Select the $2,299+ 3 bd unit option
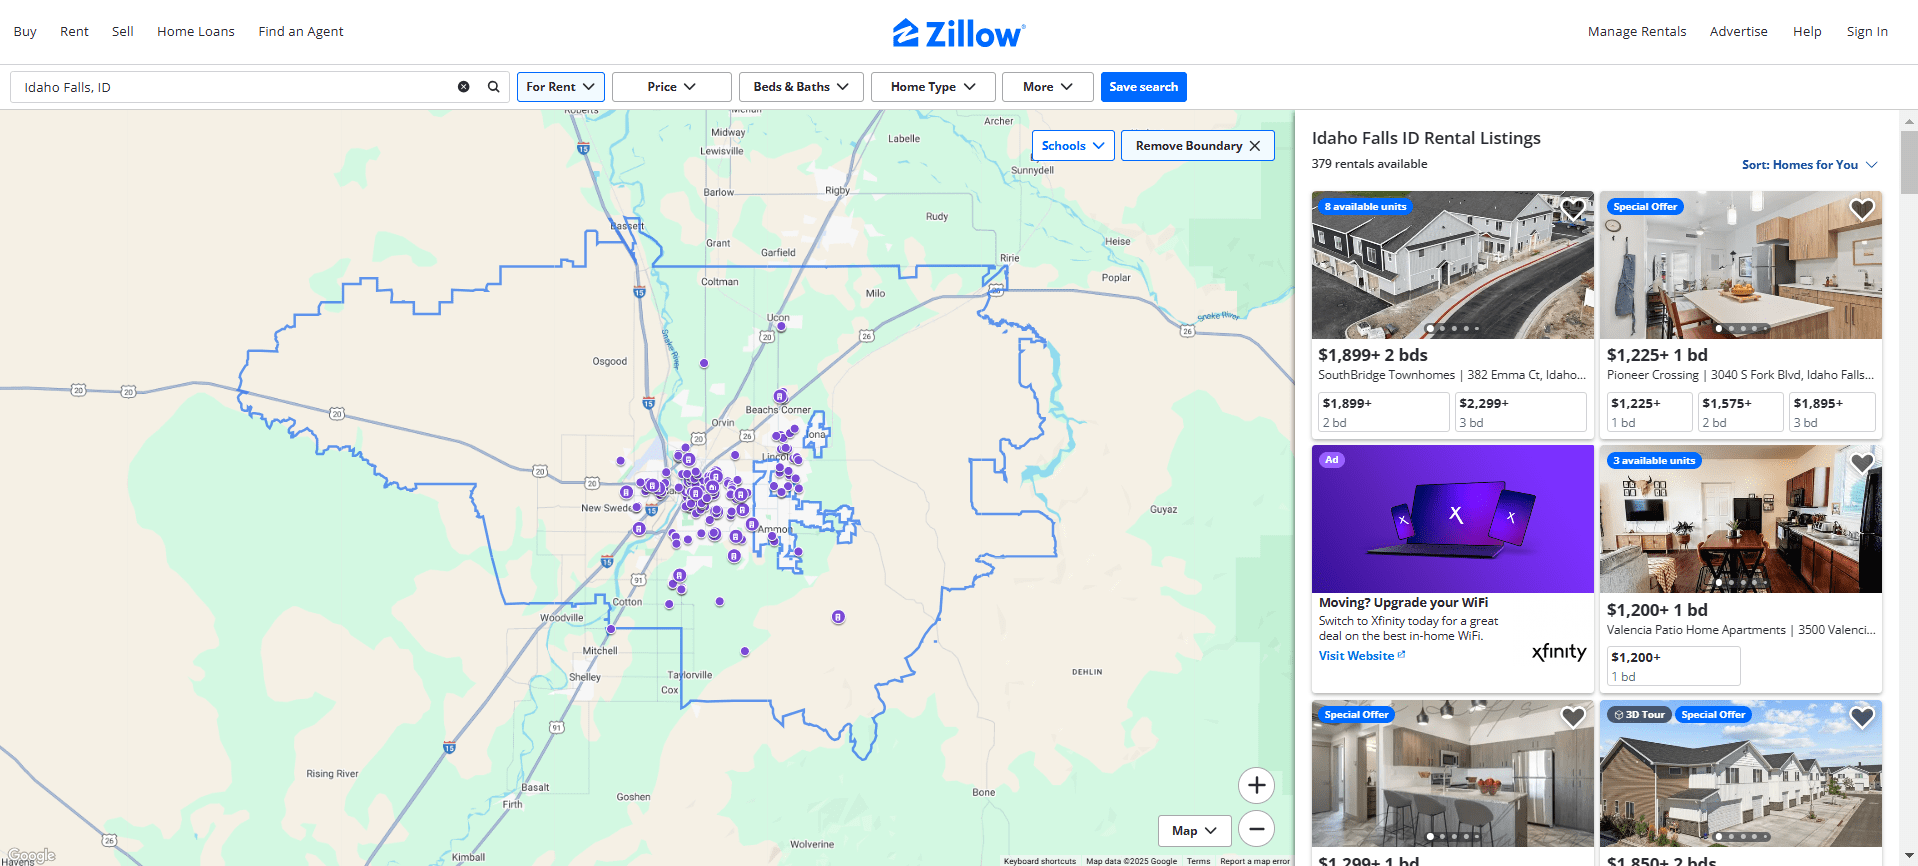The width and height of the screenshot is (1918, 866). (1520, 412)
